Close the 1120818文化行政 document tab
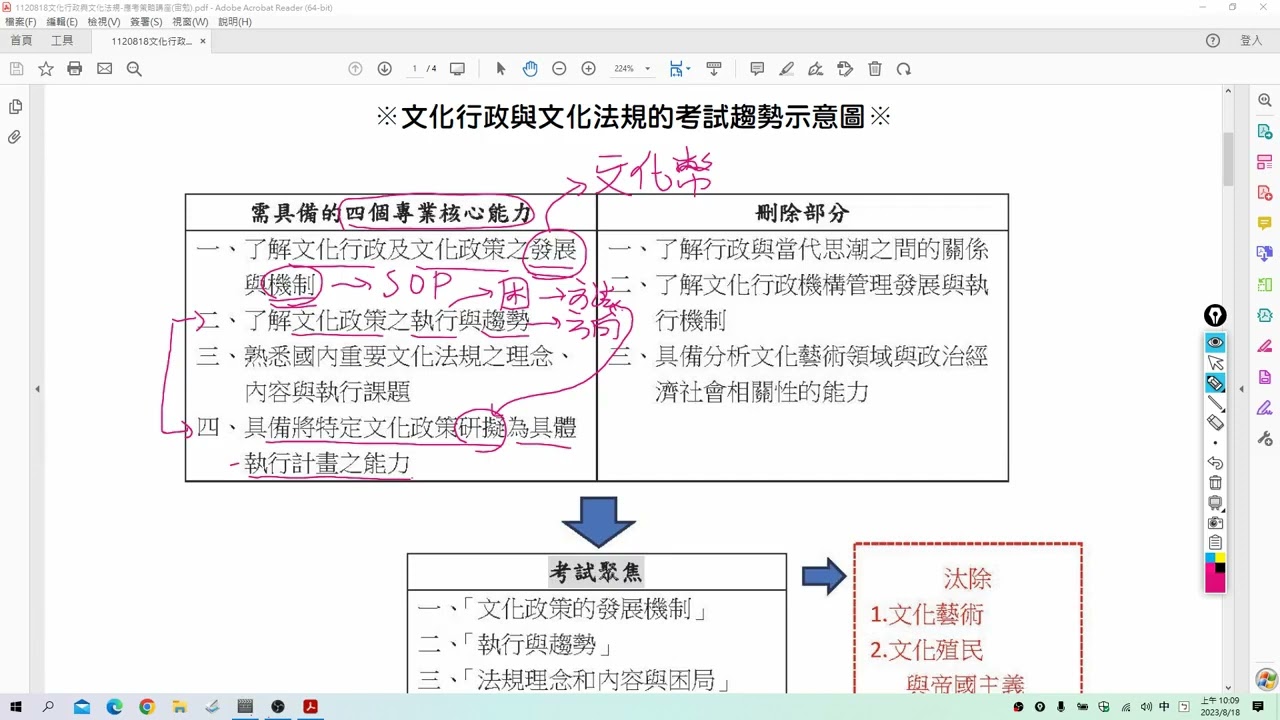 coord(203,41)
